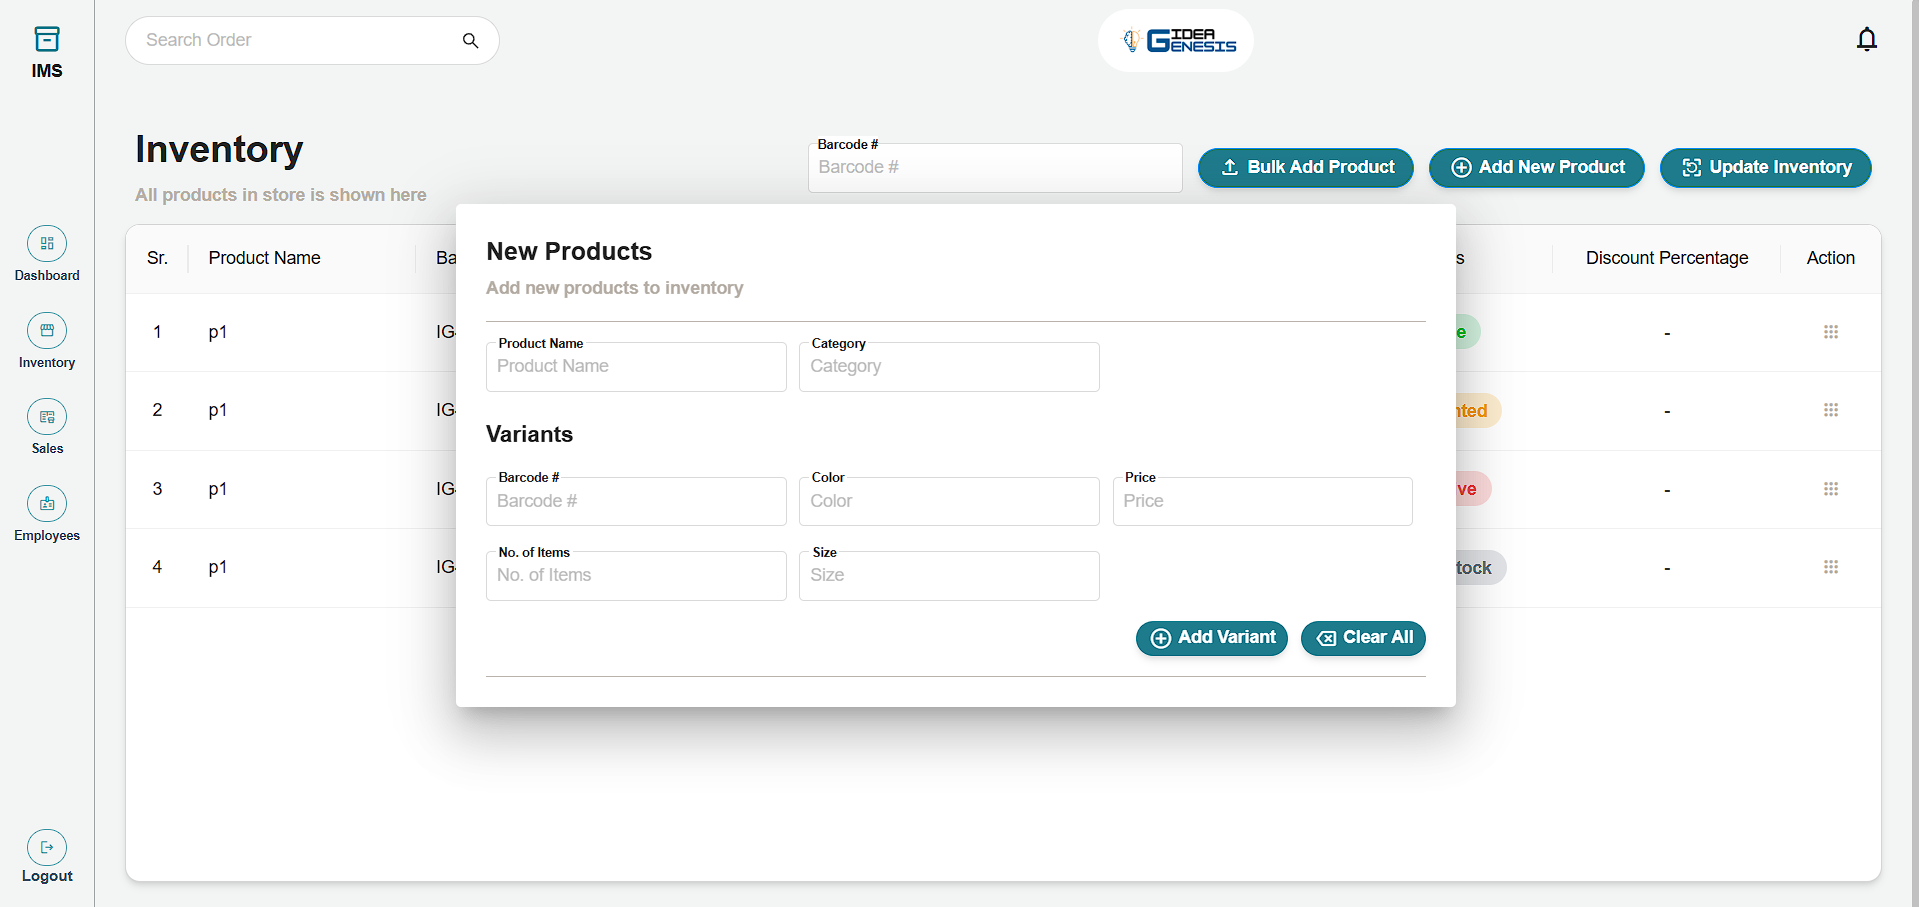
Task: Click the Update Inventory button
Action: click(x=1765, y=167)
